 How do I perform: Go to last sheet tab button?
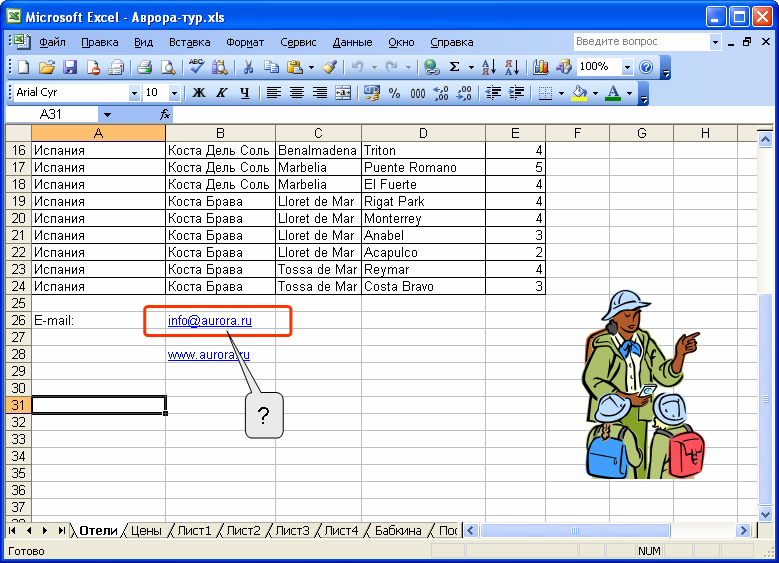62,531
